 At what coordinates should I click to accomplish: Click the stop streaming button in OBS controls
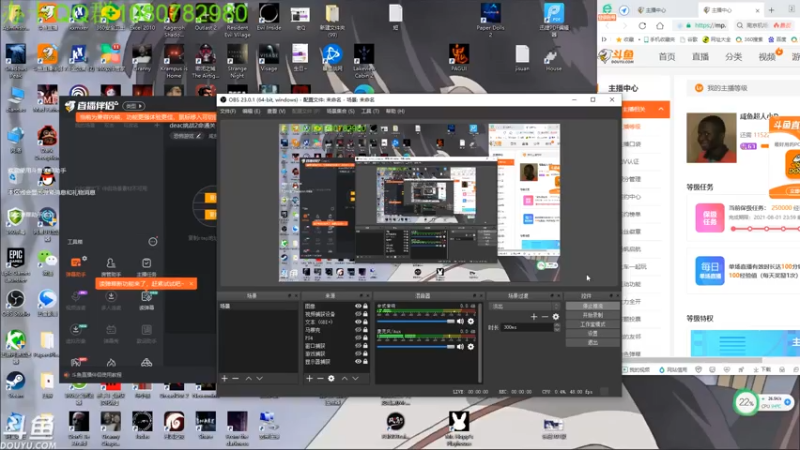[x=592, y=306]
